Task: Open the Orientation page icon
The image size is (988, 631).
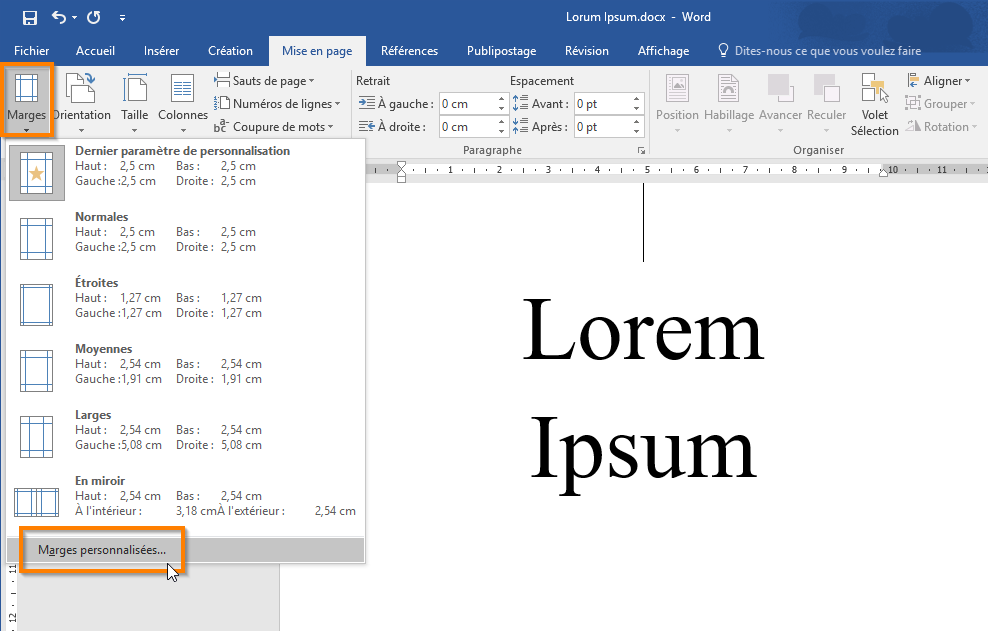Action: pyautogui.click(x=81, y=88)
